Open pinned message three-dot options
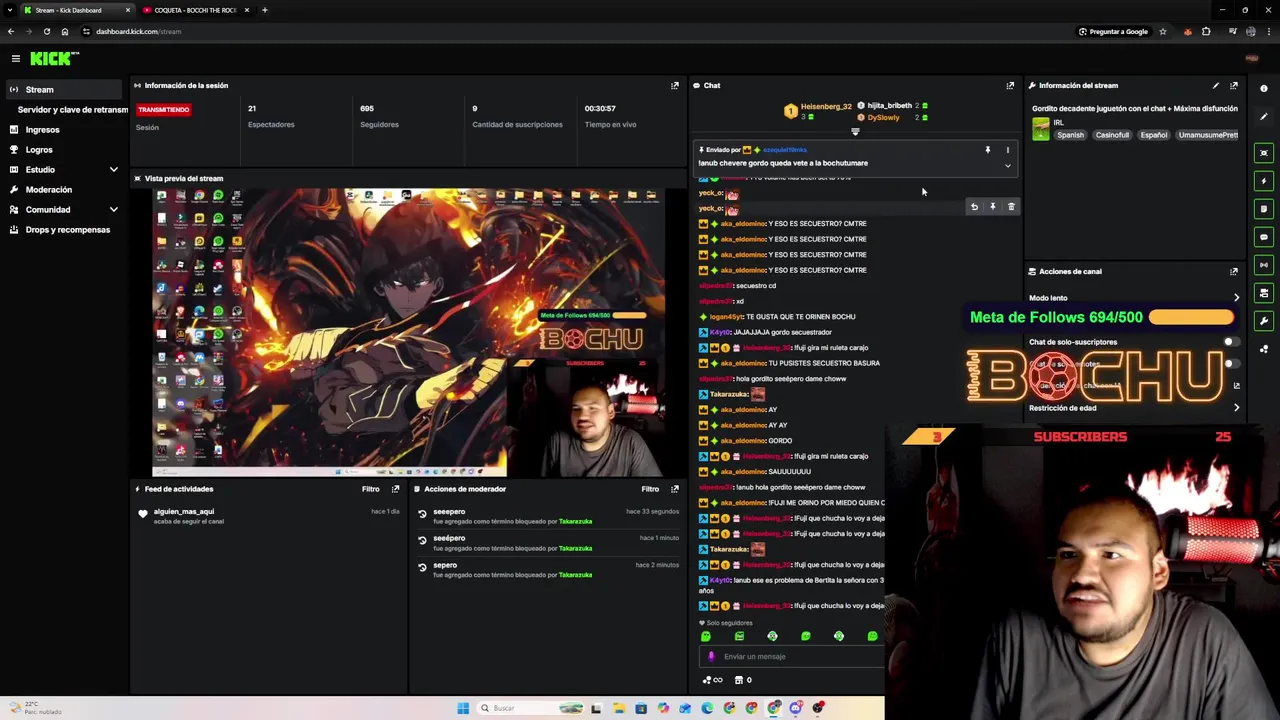Viewport: 1280px width, 720px height. (1007, 150)
